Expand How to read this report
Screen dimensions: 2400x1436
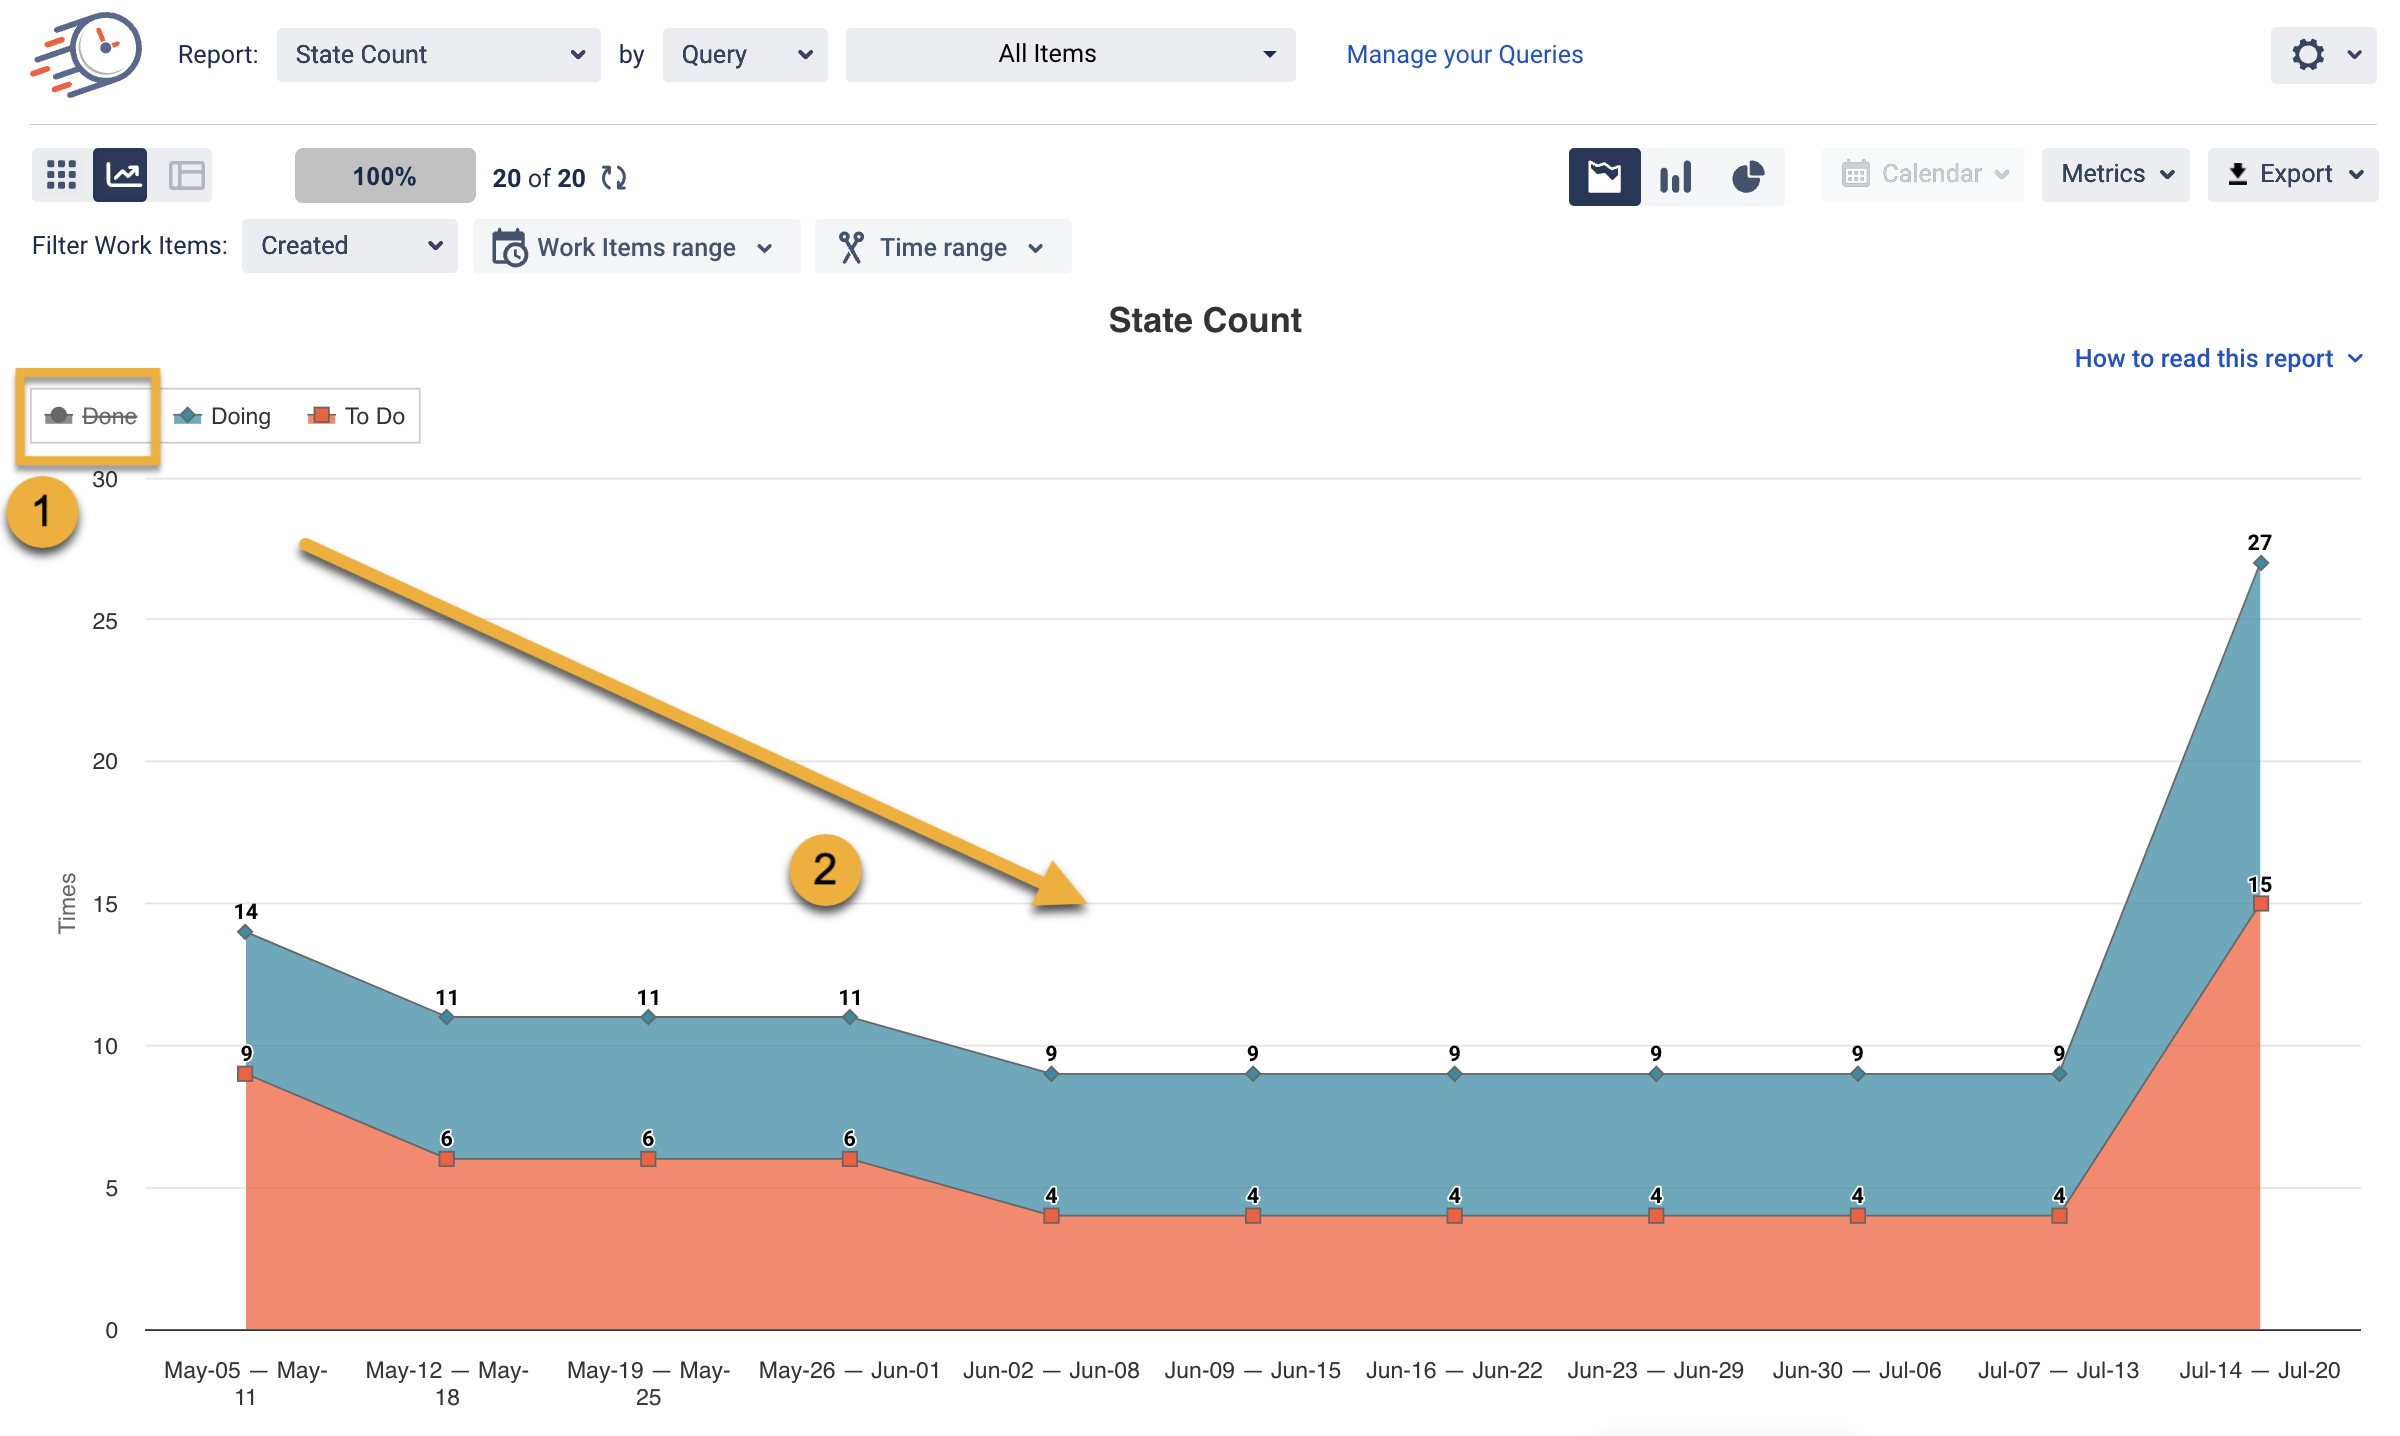pyautogui.click(x=2216, y=358)
